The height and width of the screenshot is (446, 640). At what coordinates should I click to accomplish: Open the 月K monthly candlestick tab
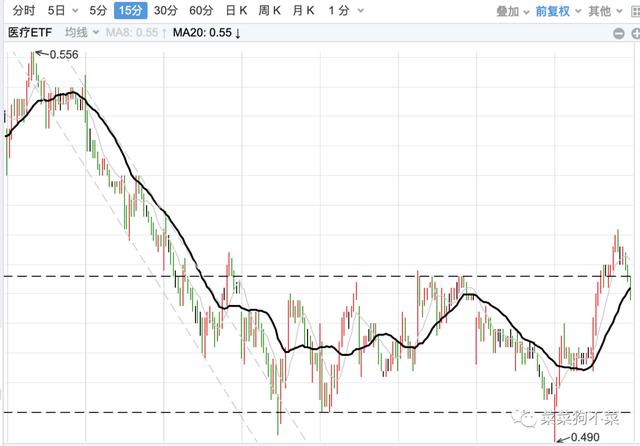coord(303,11)
